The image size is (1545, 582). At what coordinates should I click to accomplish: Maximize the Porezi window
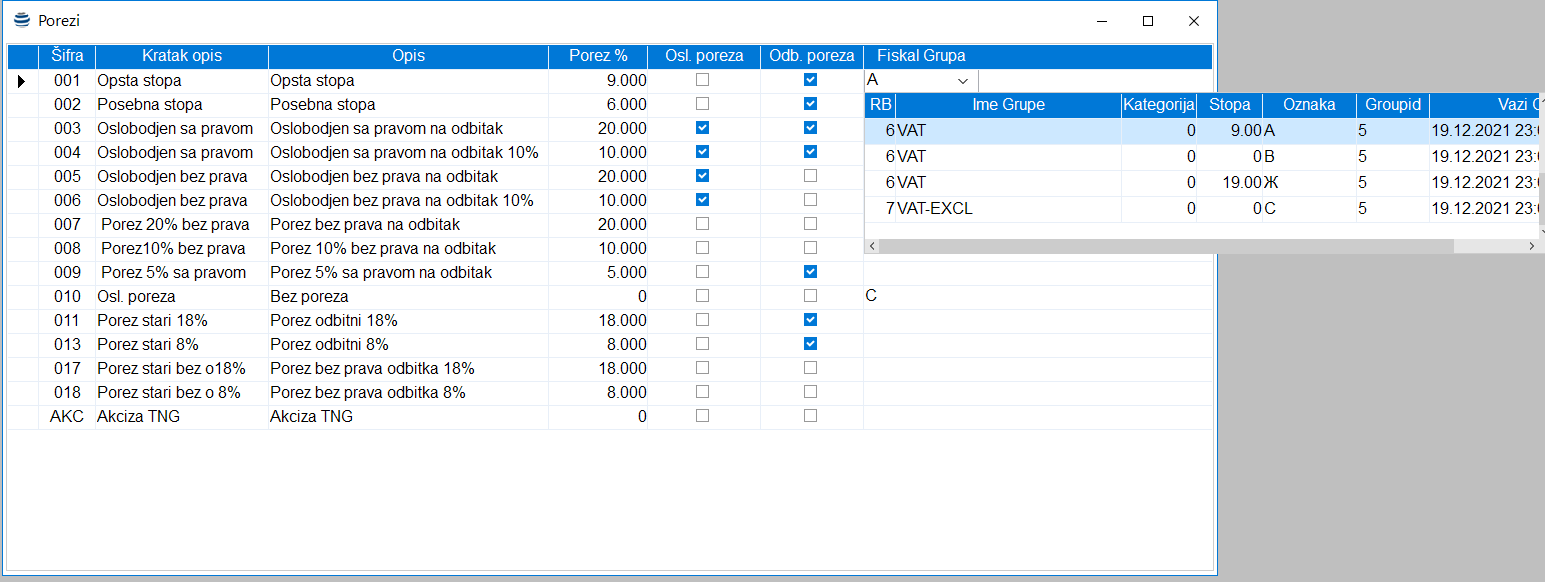tap(1148, 21)
